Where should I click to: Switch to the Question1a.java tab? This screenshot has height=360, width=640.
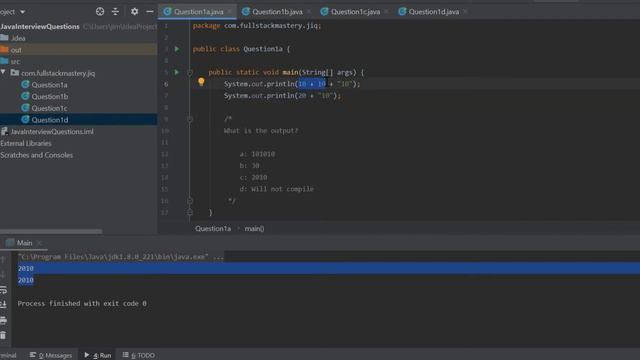(198, 12)
